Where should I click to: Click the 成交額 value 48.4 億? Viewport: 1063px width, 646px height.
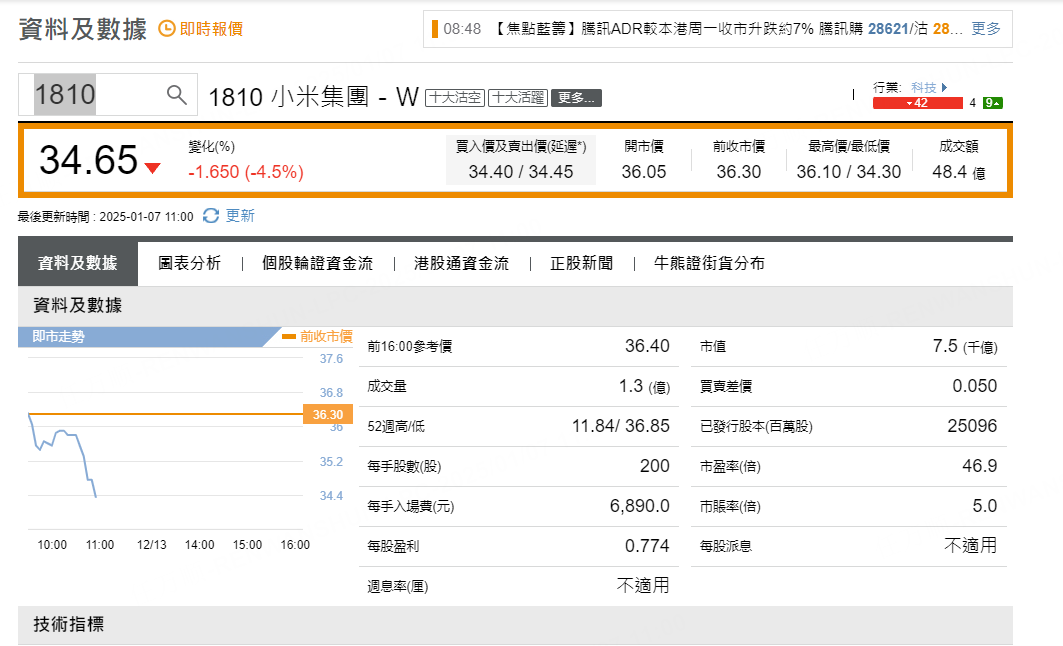(959, 172)
